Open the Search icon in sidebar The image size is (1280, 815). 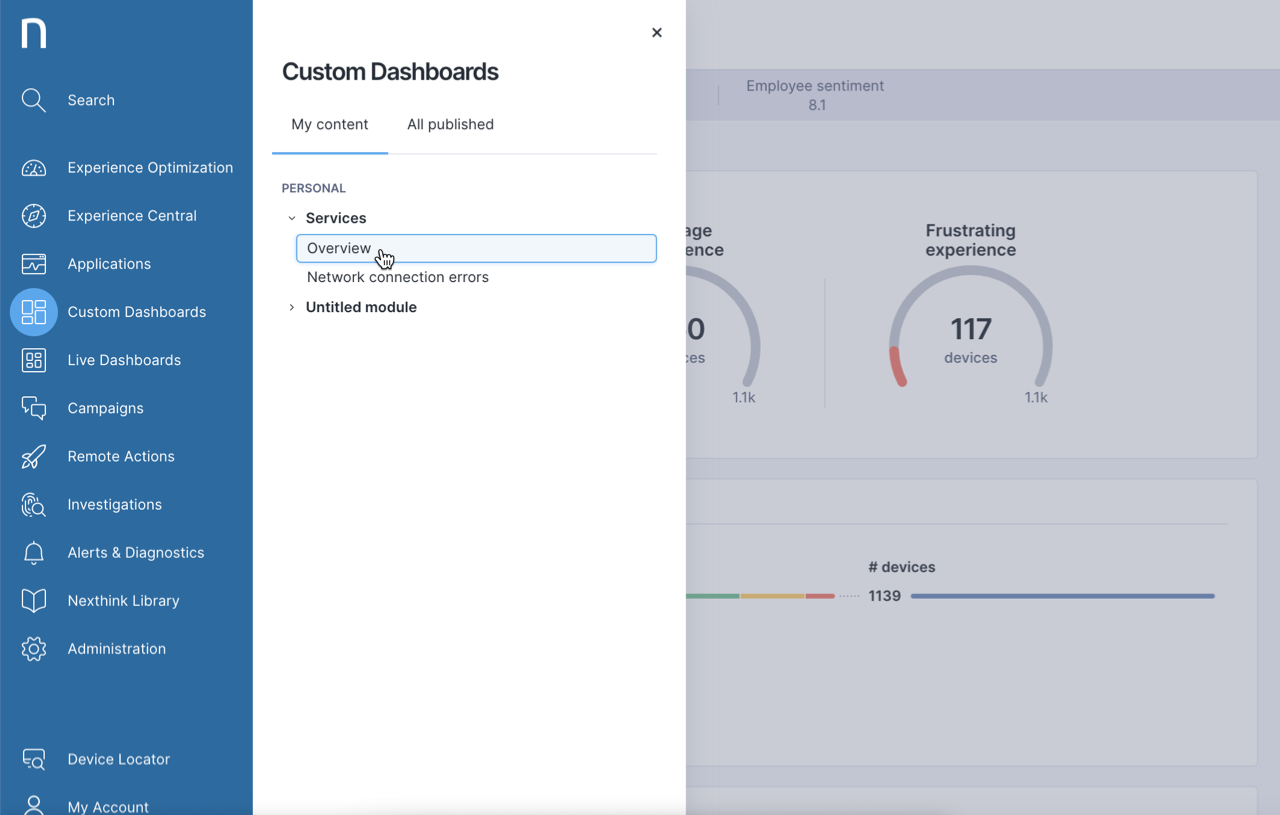coord(33,100)
